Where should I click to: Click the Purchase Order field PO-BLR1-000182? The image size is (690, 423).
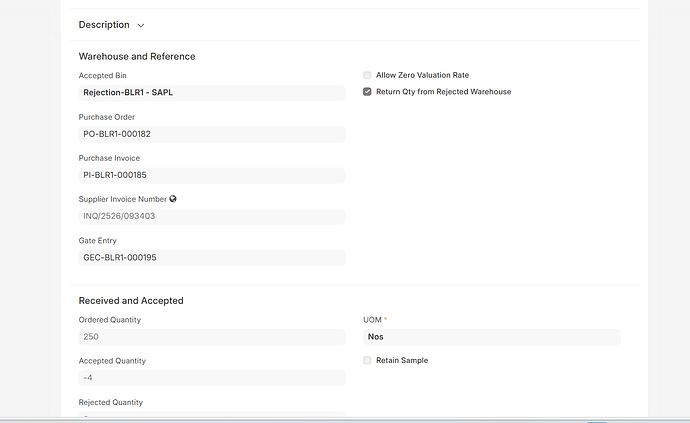click(x=211, y=134)
